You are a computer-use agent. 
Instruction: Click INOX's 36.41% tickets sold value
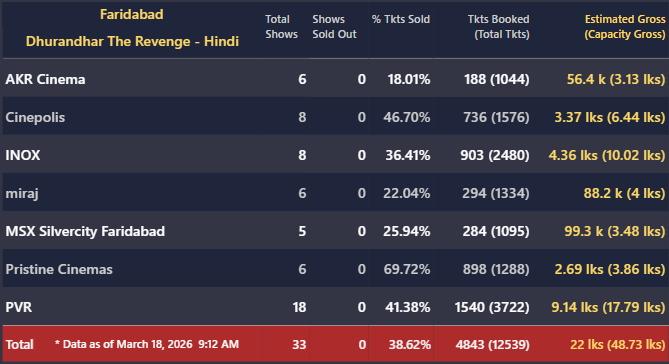click(407, 155)
